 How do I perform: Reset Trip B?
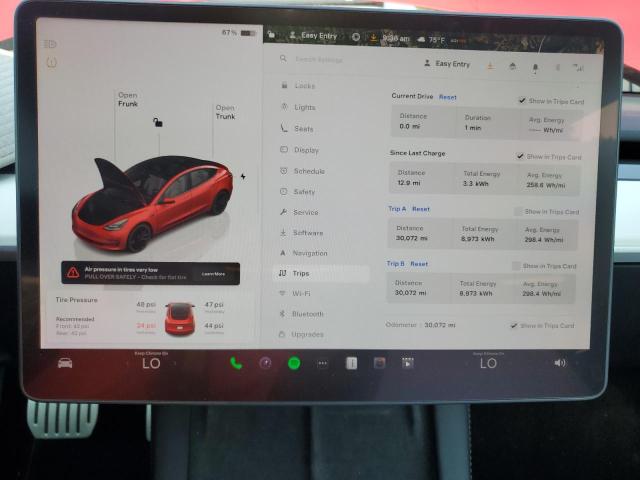coord(419,264)
